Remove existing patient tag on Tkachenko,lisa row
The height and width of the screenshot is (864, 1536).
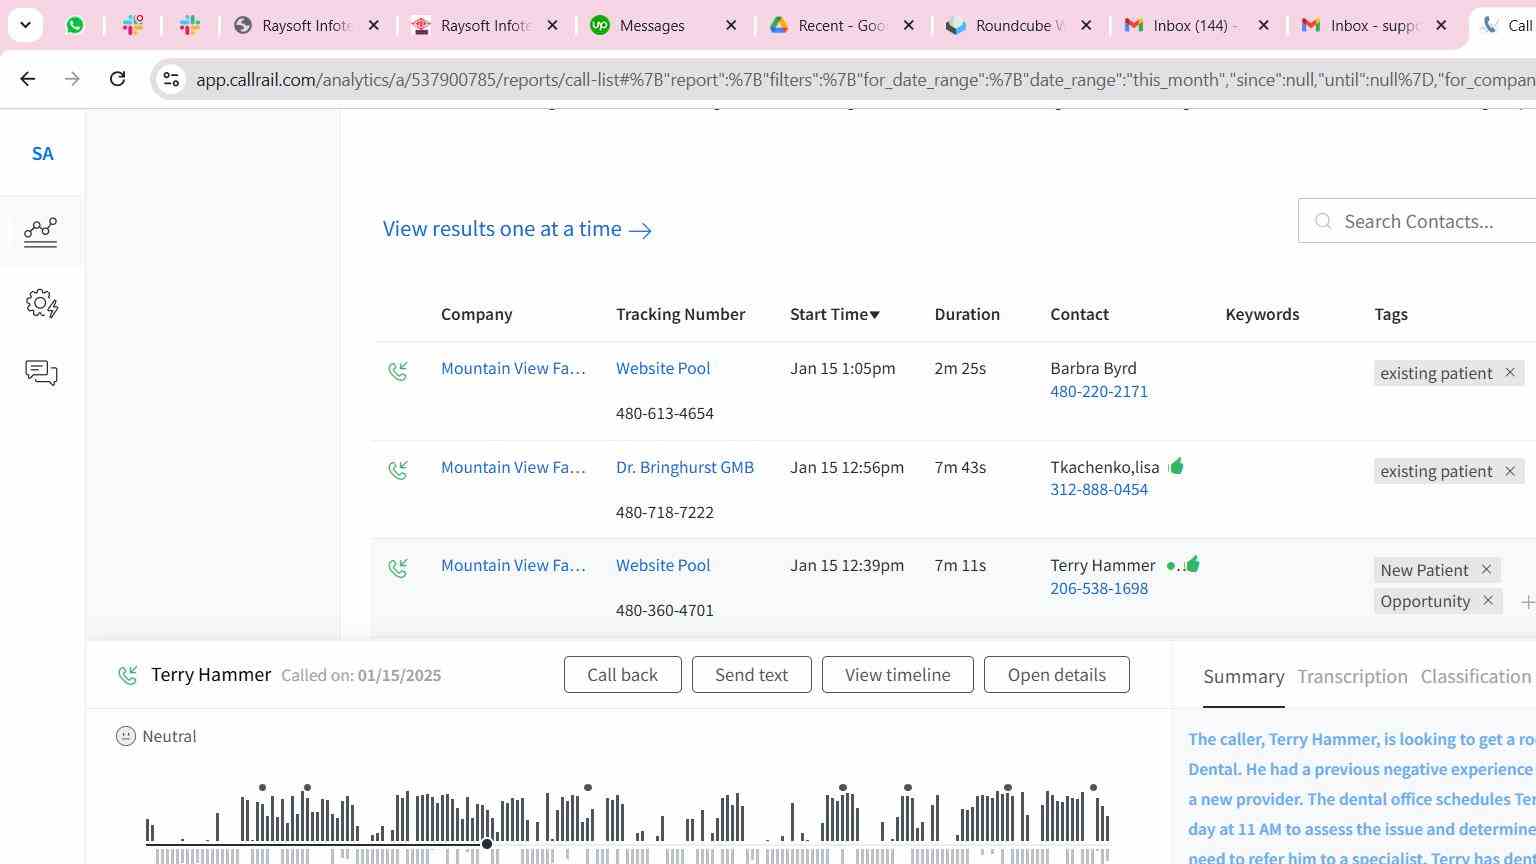(1510, 471)
